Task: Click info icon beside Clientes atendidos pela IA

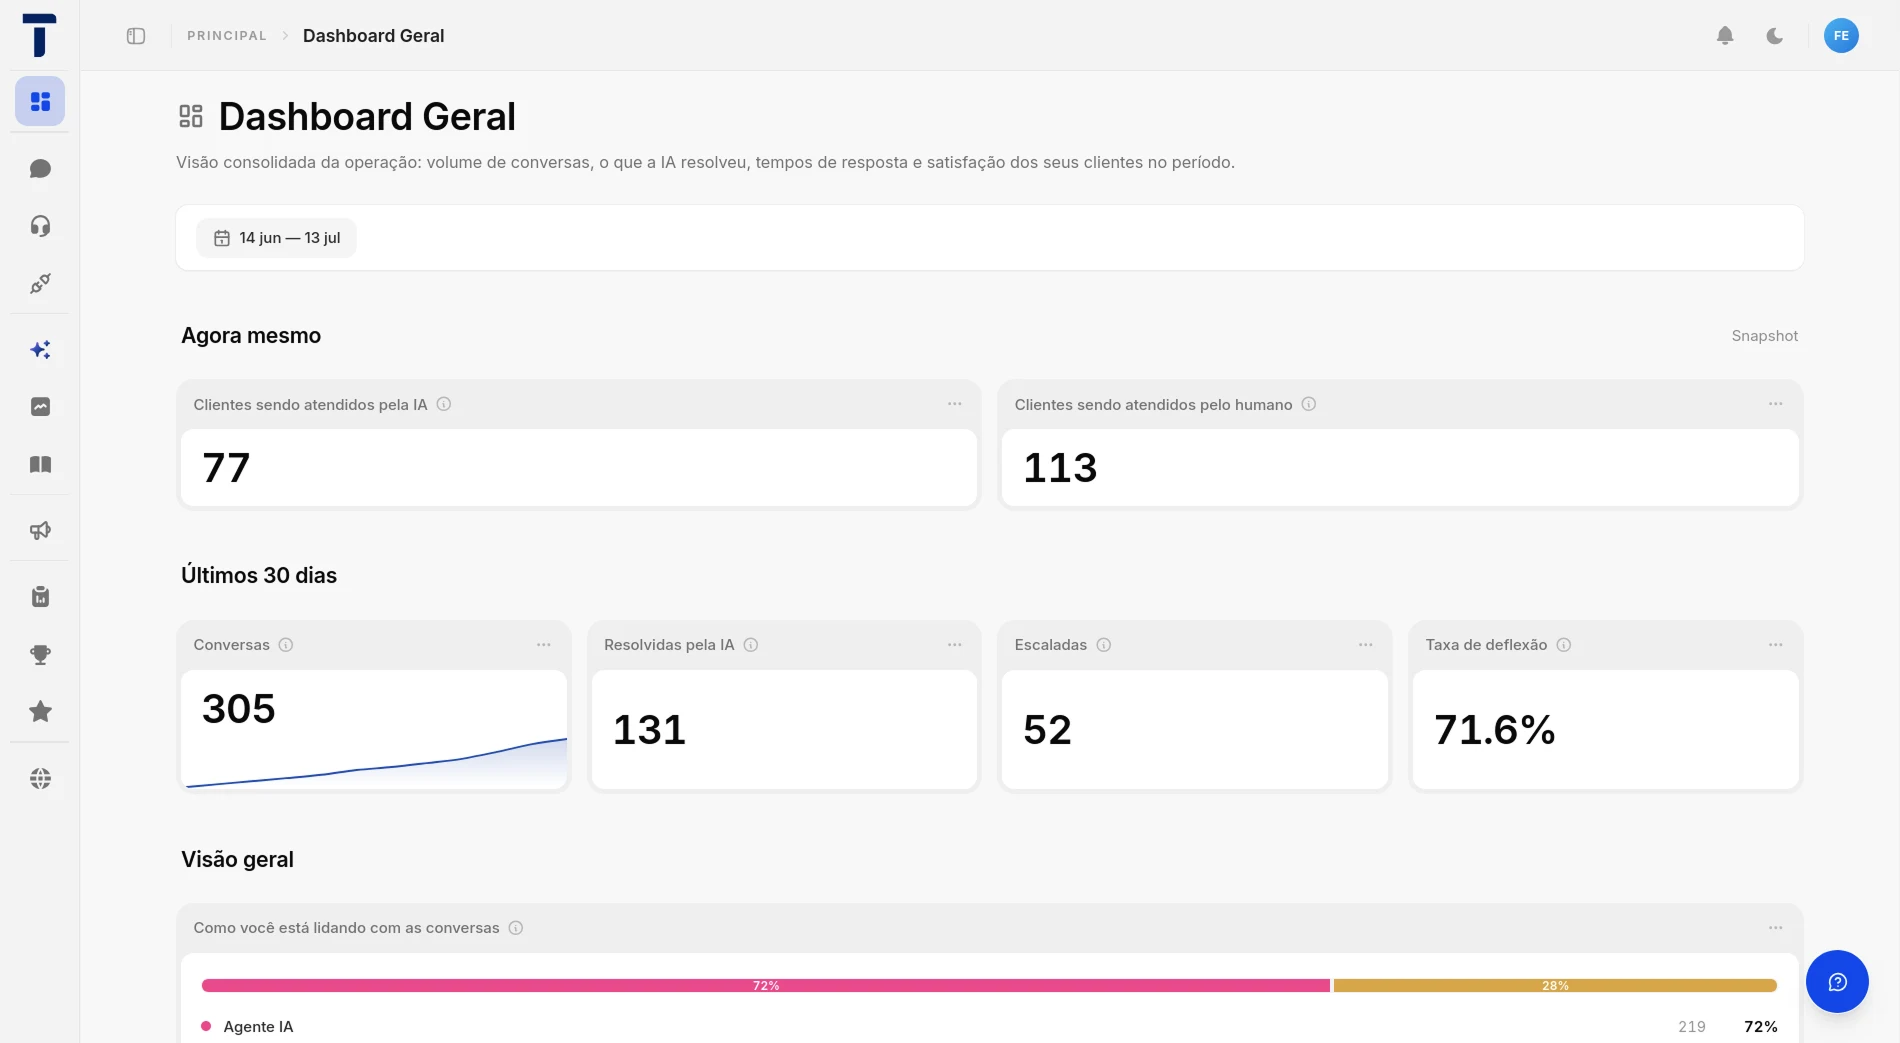Action: pos(444,404)
